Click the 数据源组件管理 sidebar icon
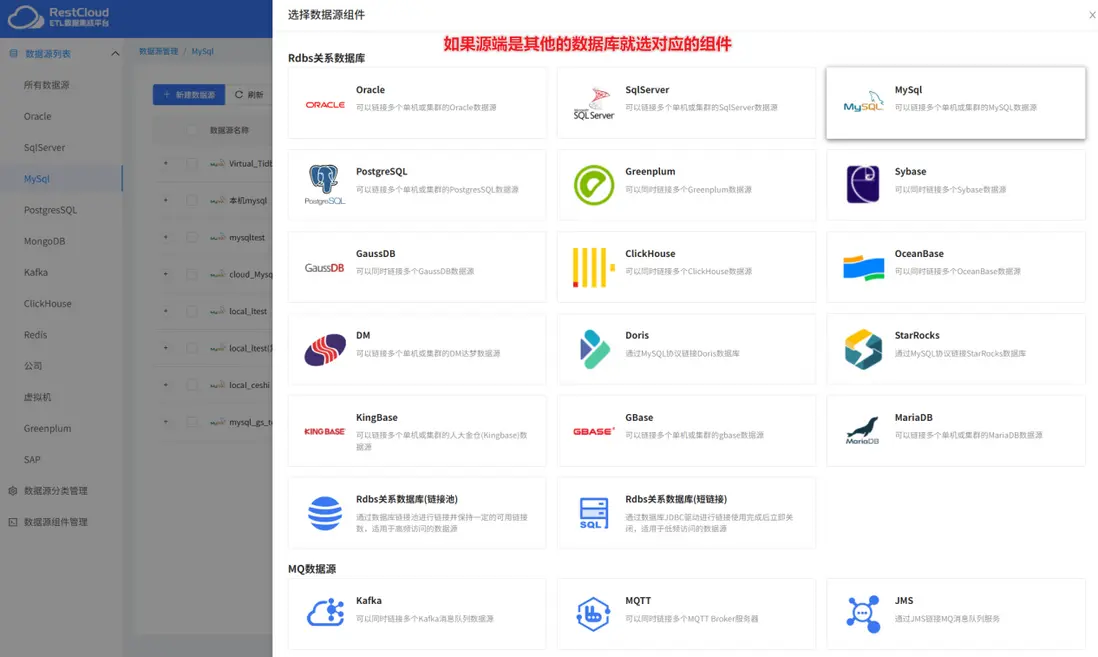 (x=13, y=522)
